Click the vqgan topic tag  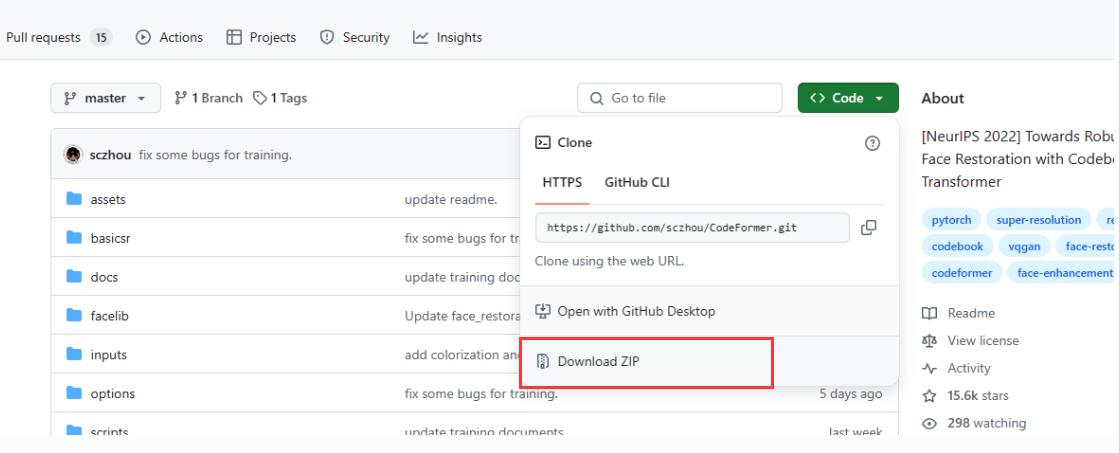tap(1024, 247)
